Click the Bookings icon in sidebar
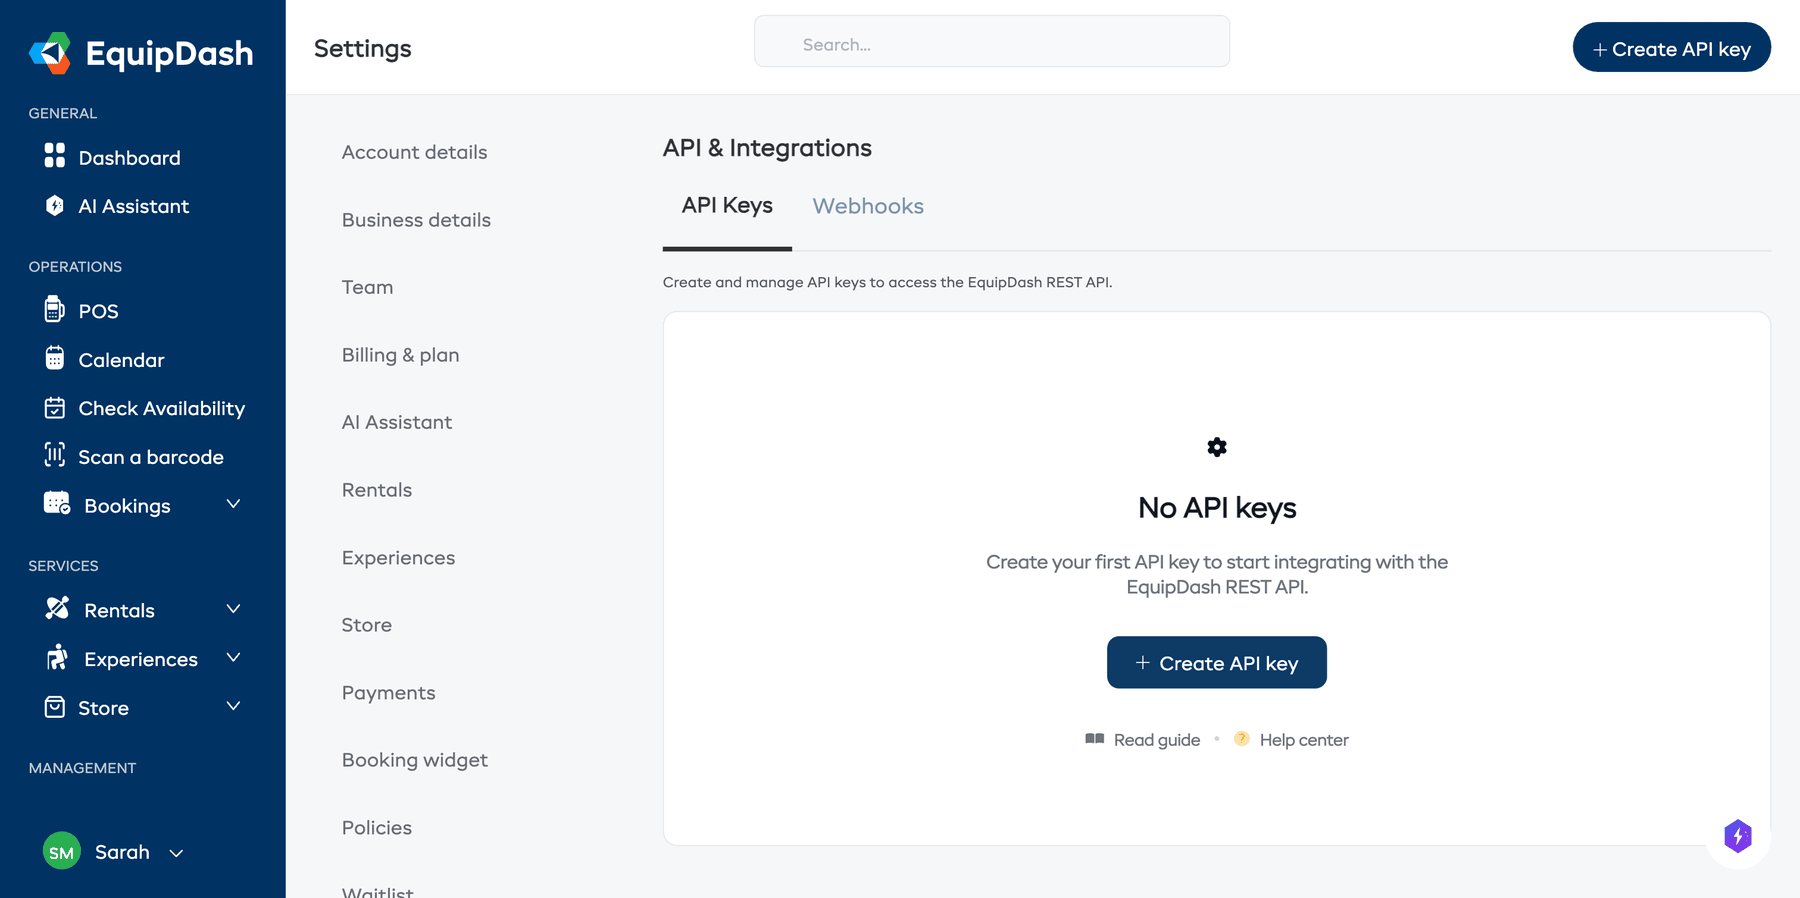The image size is (1800, 898). pyautogui.click(x=57, y=503)
